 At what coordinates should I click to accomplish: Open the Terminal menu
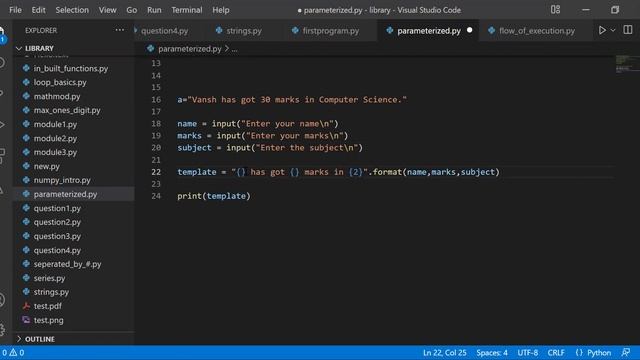tap(187, 10)
